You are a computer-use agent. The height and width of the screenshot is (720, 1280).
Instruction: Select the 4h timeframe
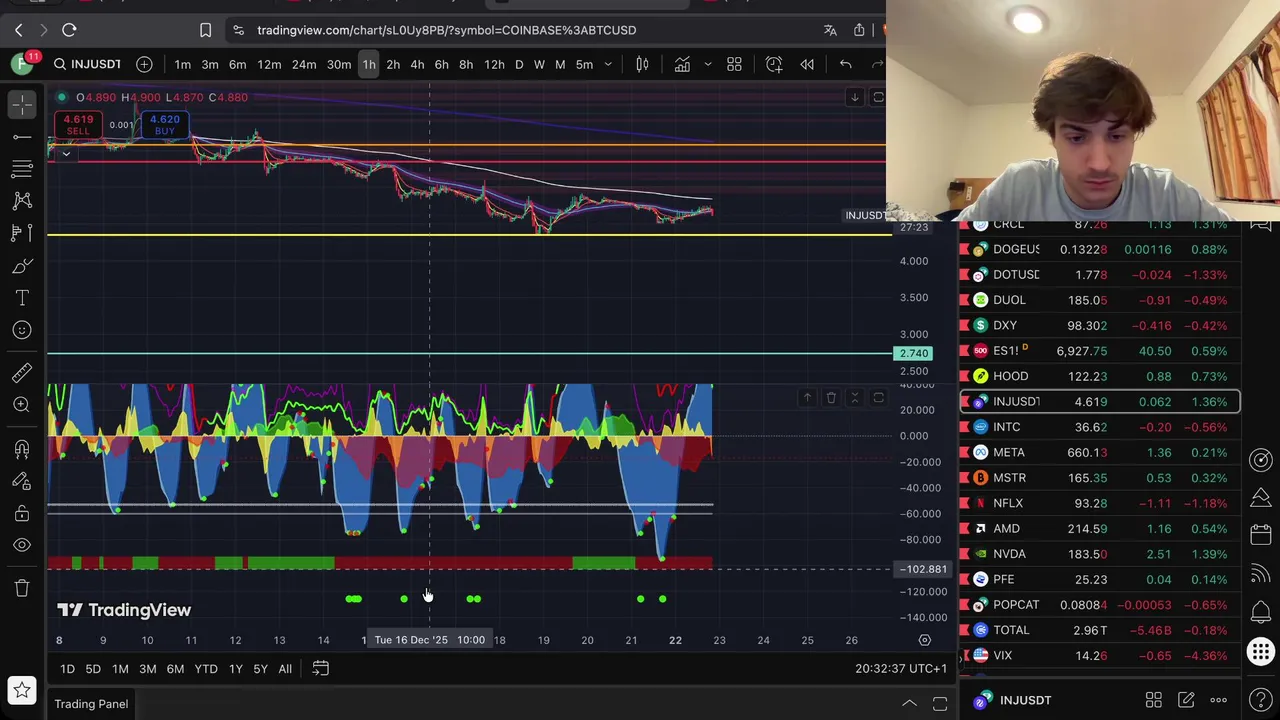click(417, 64)
